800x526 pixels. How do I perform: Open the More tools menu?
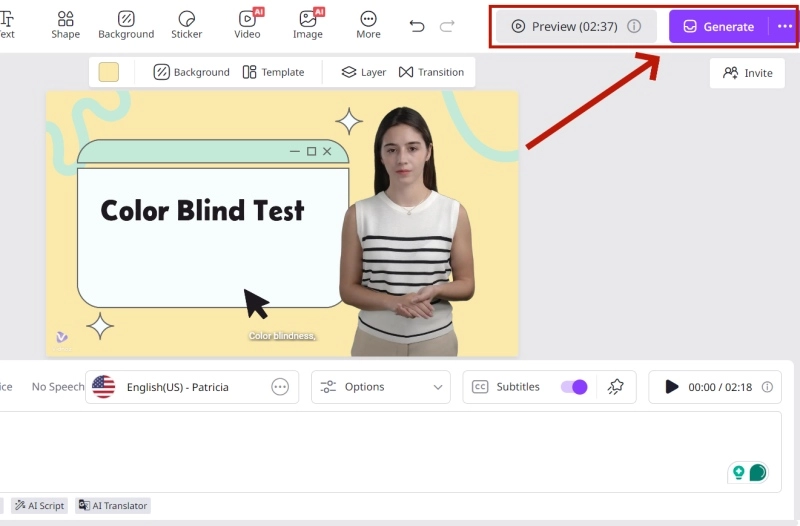coord(368,25)
